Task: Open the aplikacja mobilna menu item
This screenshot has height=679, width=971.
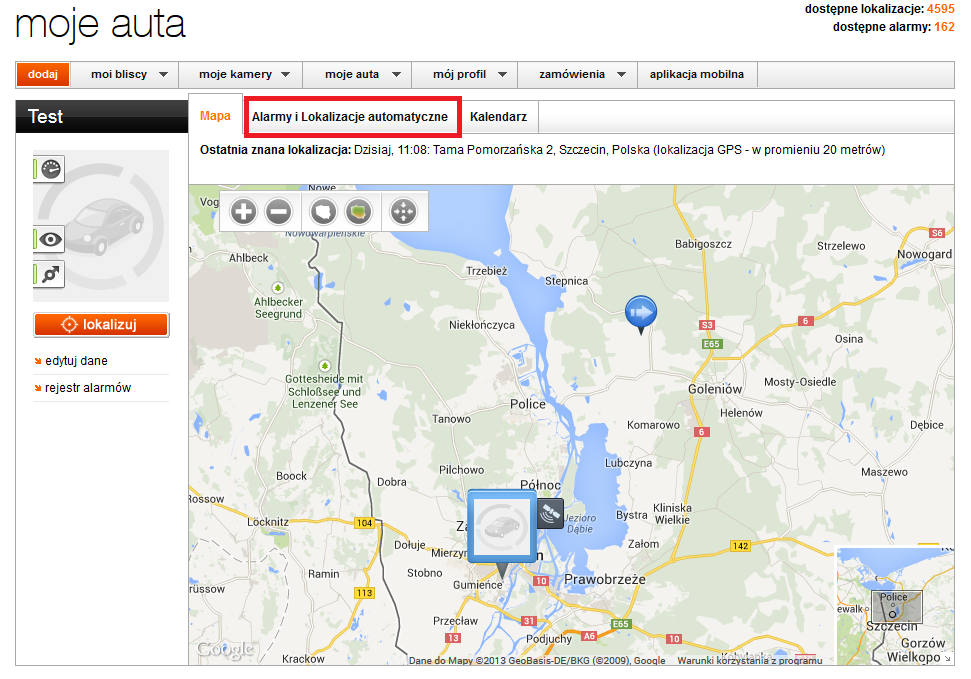Action: pyautogui.click(x=697, y=75)
